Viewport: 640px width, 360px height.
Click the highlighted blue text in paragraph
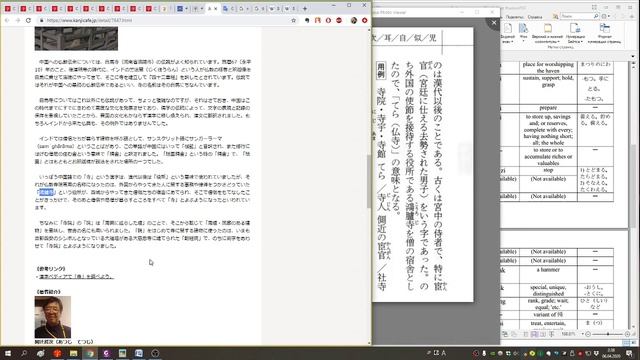click(46, 192)
